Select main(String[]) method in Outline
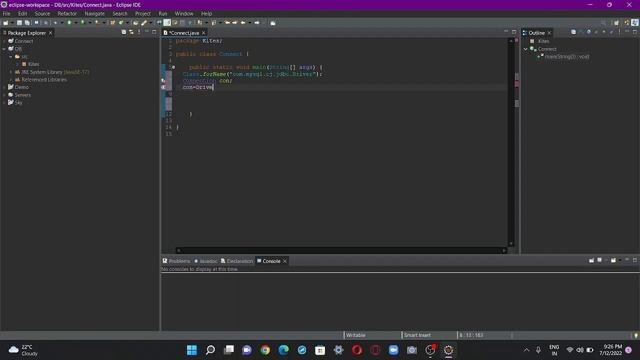The width and height of the screenshot is (640, 360). point(565,57)
